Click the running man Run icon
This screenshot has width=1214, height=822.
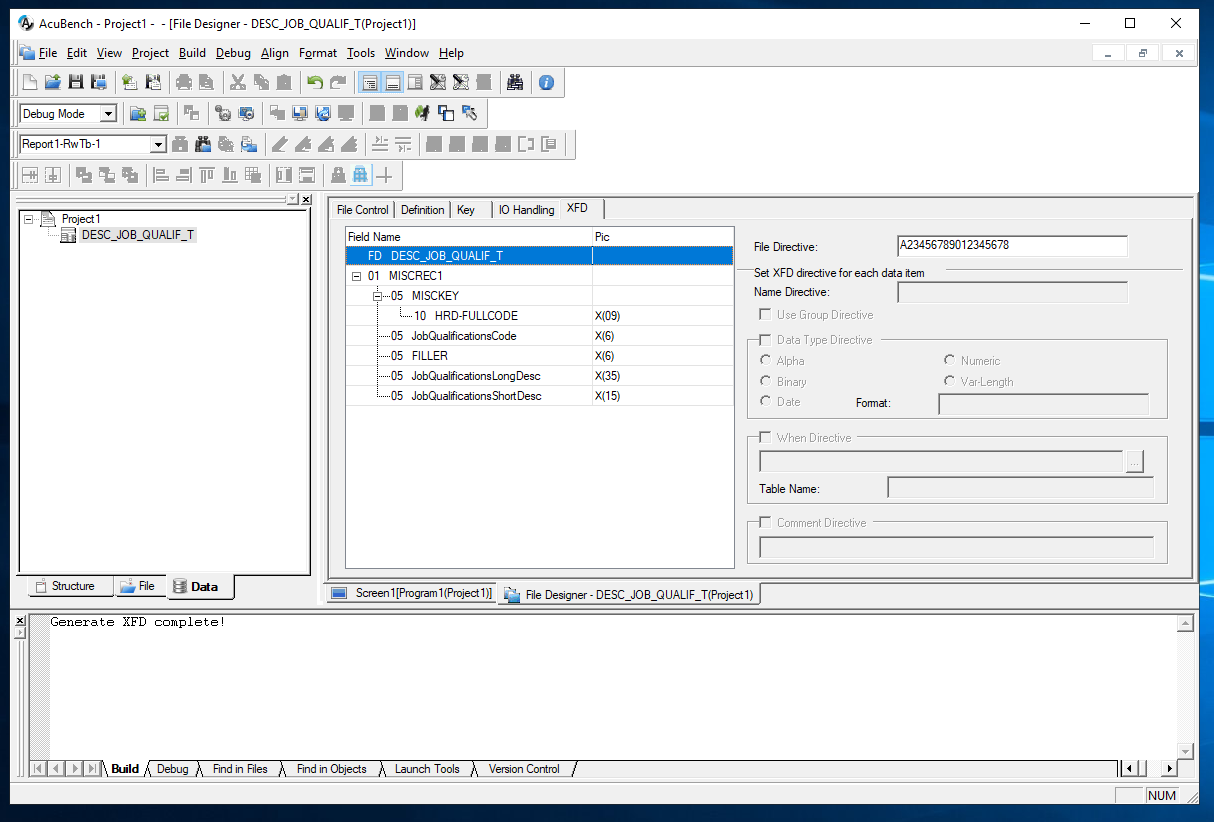[422, 114]
